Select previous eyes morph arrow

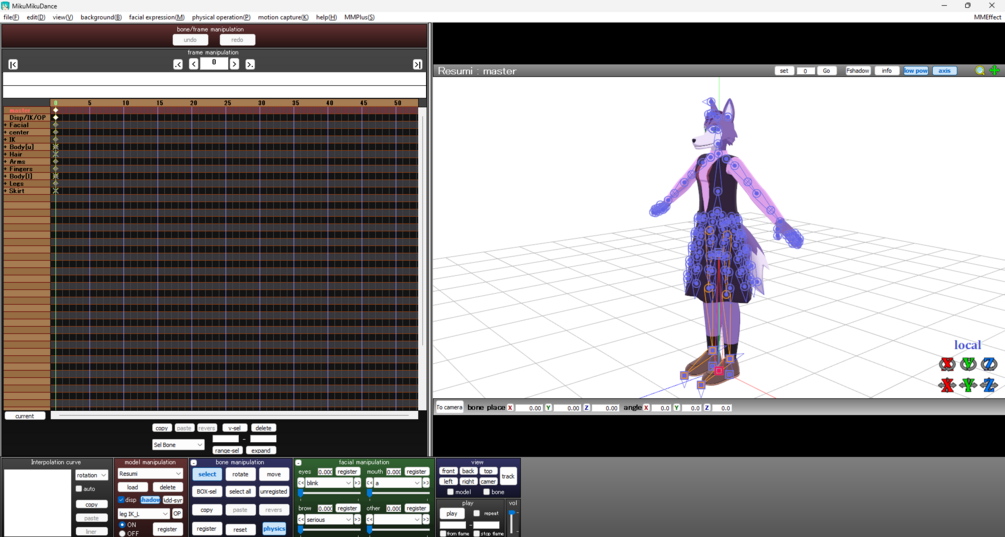pyautogui.click(x=301, y=483)
